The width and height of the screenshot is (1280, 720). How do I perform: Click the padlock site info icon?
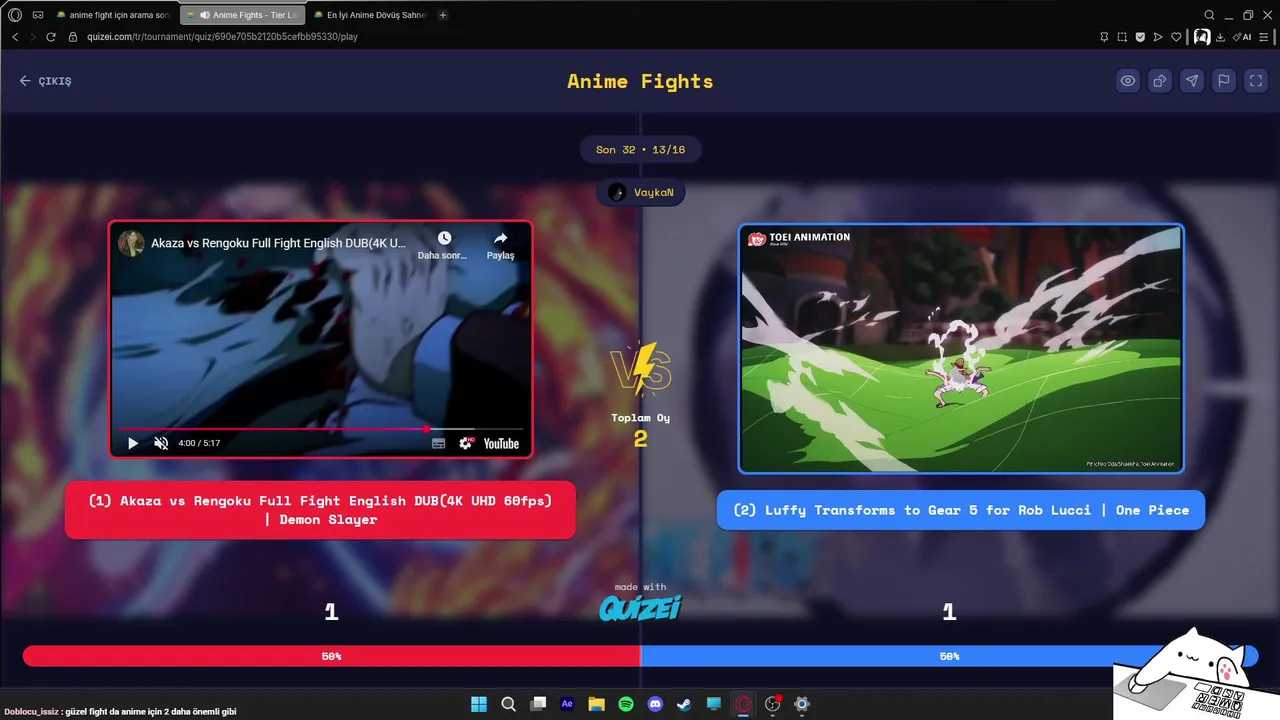(x=73, y=37)
